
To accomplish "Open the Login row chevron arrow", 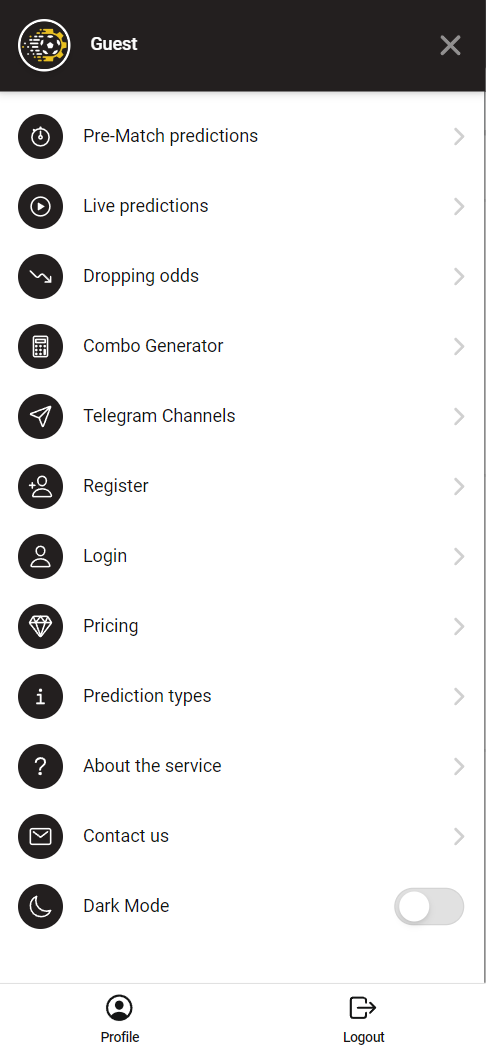I will pos(459,557).
